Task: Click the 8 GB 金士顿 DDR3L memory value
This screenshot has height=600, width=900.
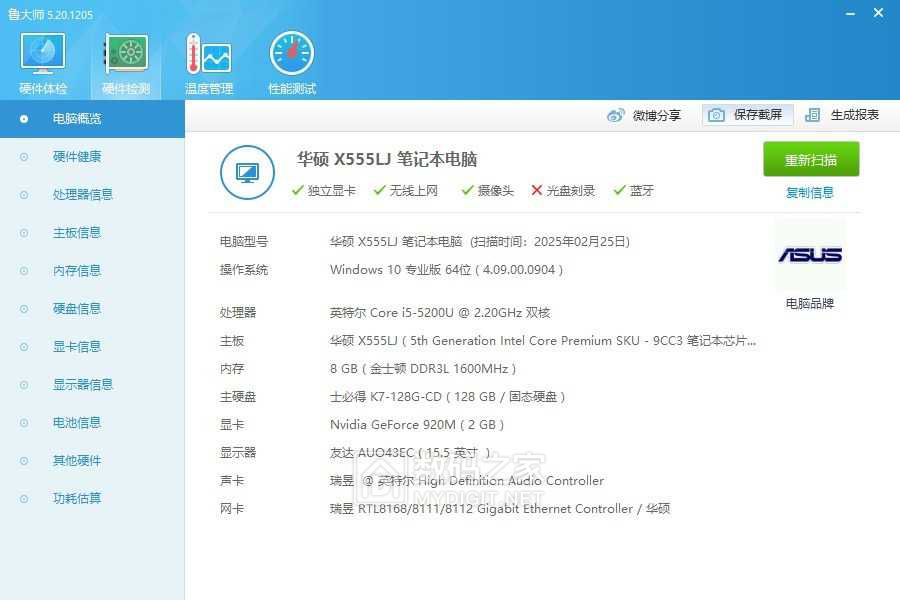Action: pyautogui.click(x=423, y=369)
